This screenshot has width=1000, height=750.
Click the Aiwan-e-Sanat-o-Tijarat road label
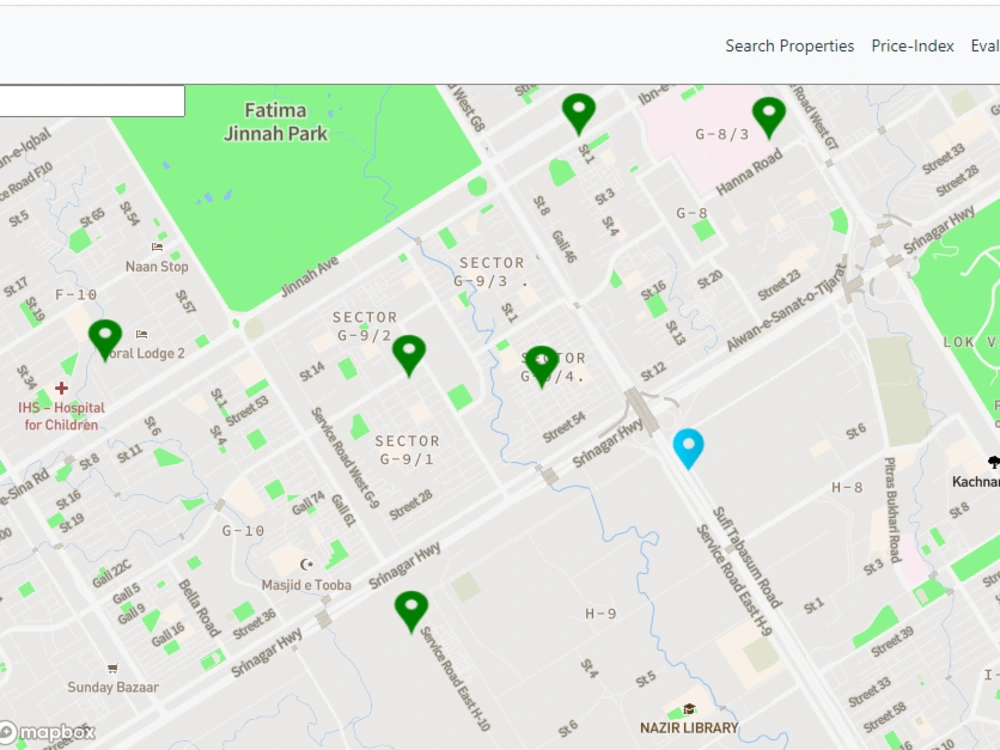click(x=786, y=307)
